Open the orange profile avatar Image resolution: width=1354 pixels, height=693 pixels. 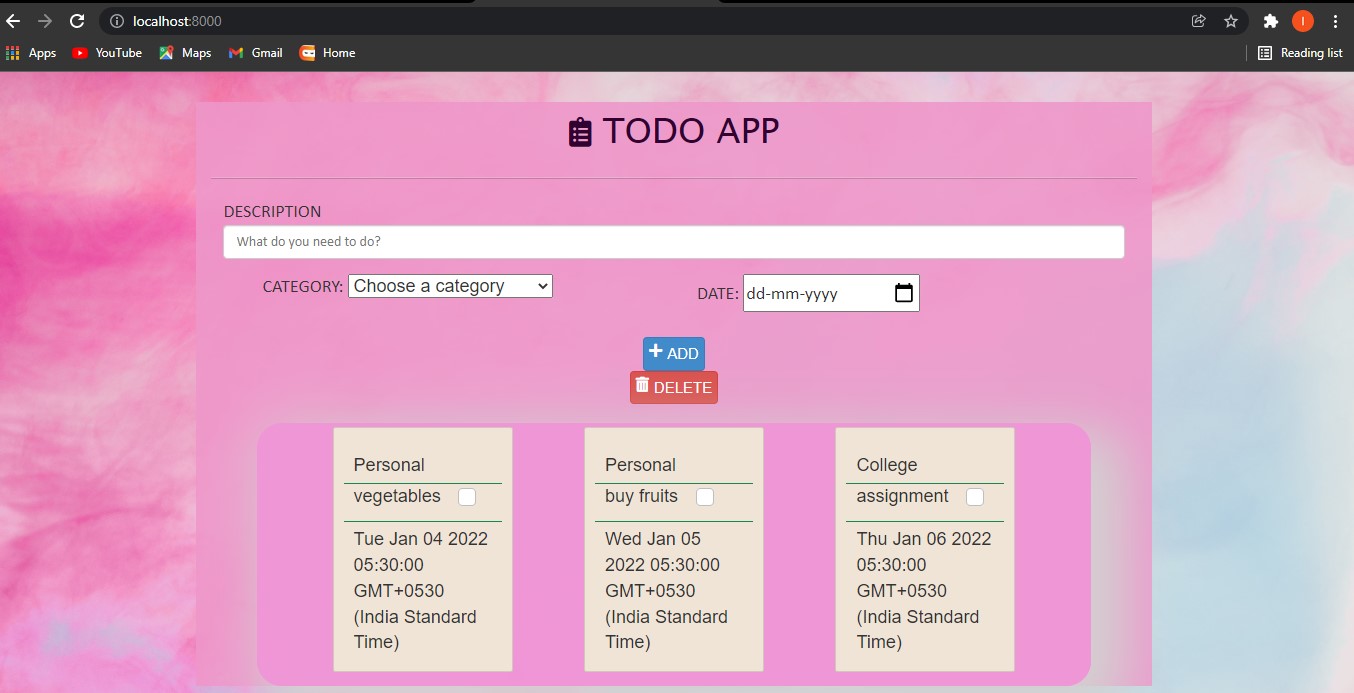(1302, 21)
